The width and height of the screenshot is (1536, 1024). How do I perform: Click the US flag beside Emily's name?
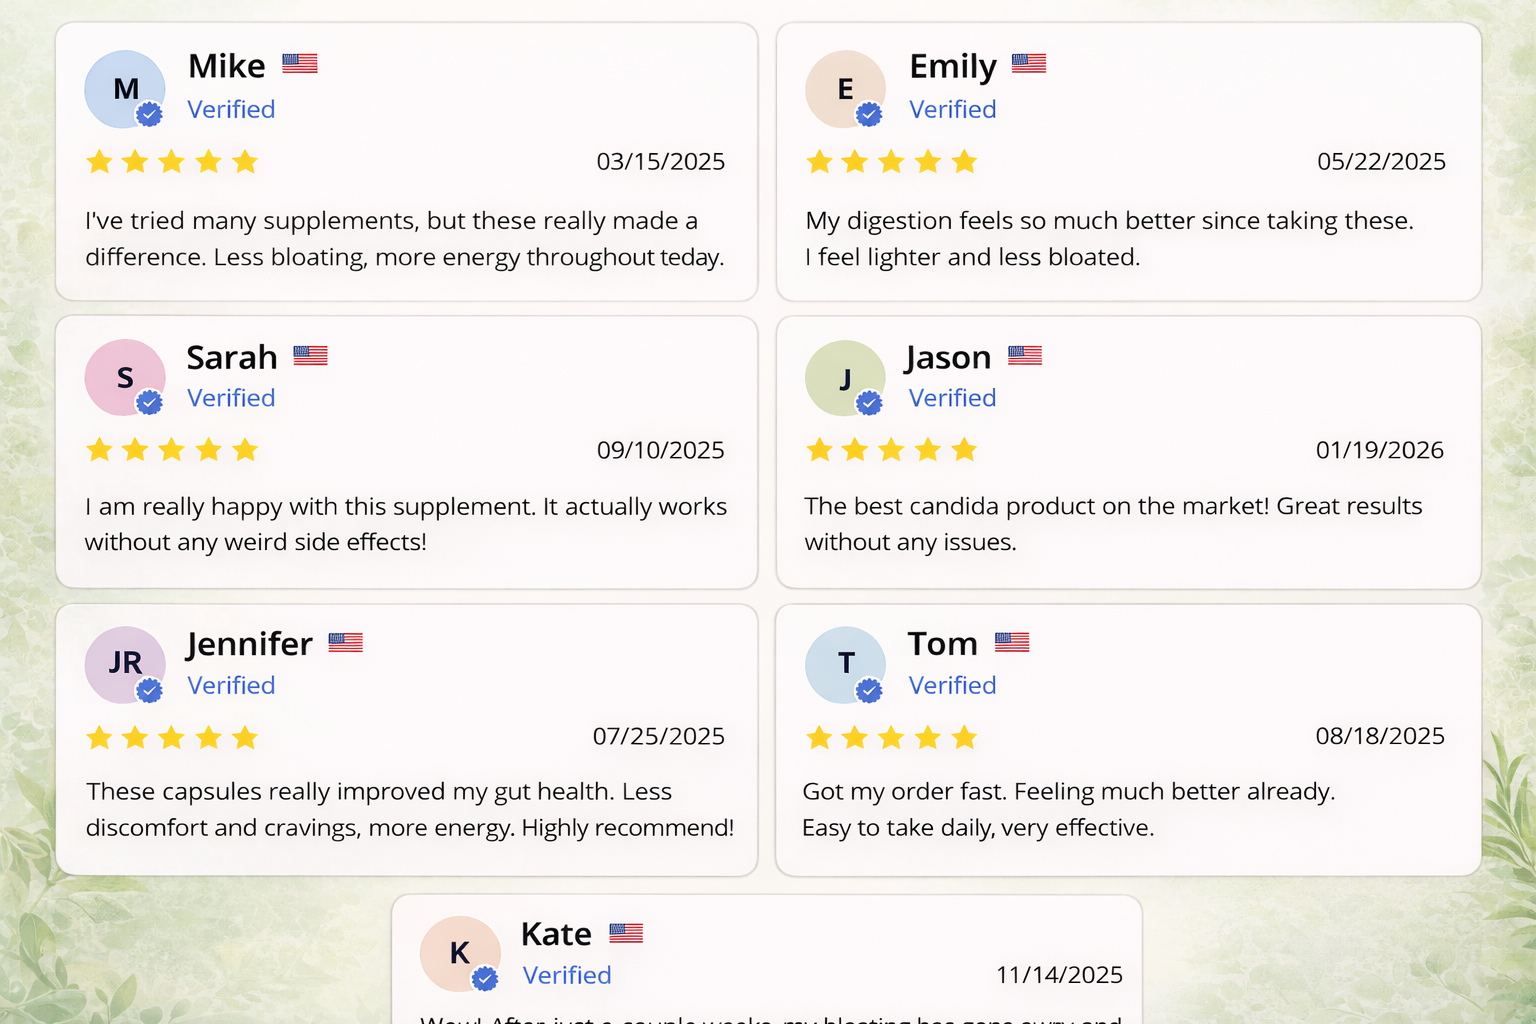point(1029,64)
